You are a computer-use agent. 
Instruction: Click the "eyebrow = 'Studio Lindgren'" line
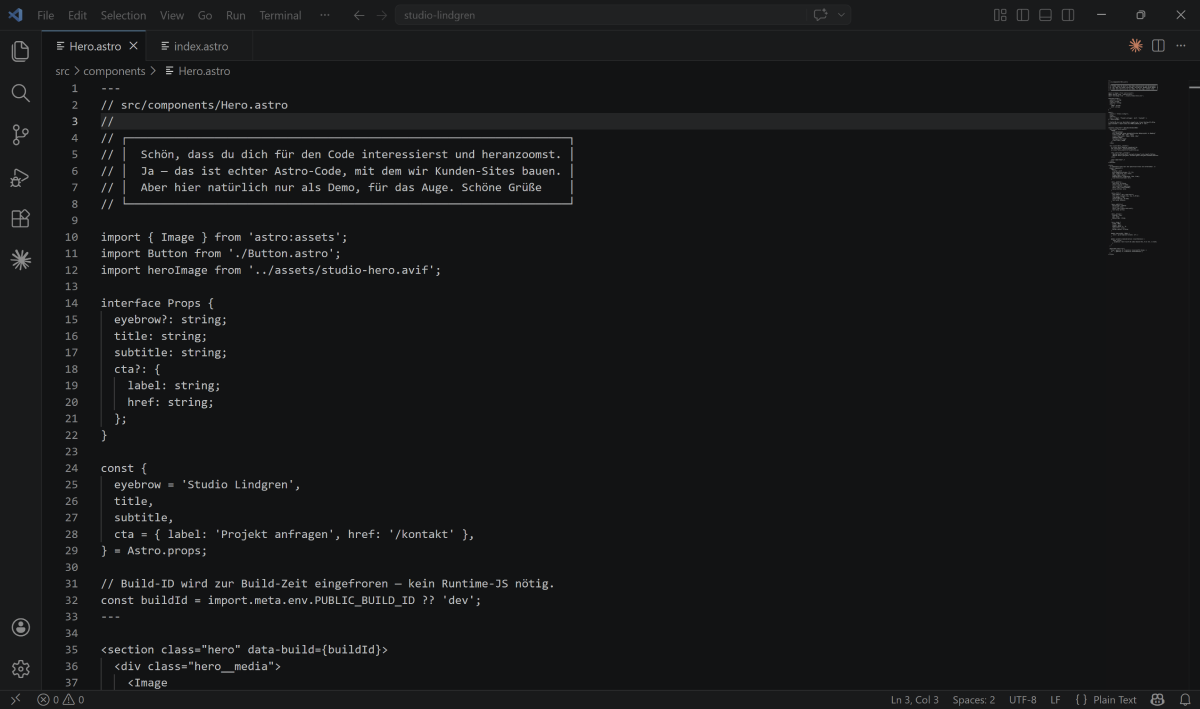point(207,484)
